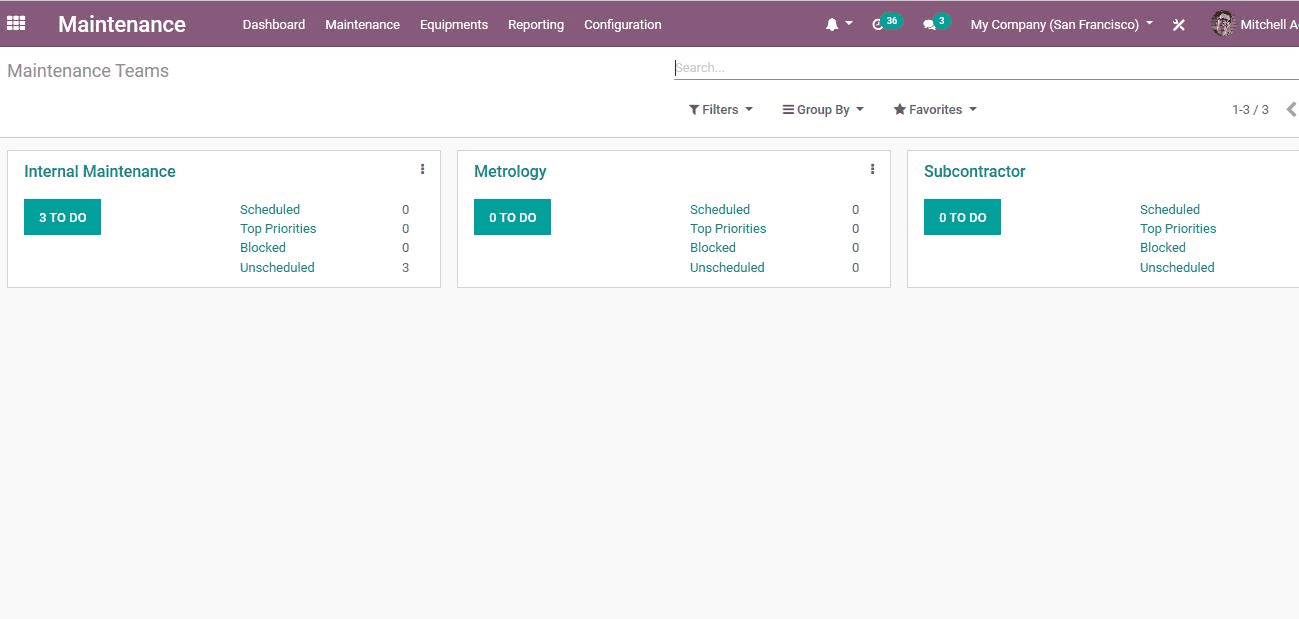Open activities clock icon with 36 badge
1299x619 pixels.
(x=886, y=23)
